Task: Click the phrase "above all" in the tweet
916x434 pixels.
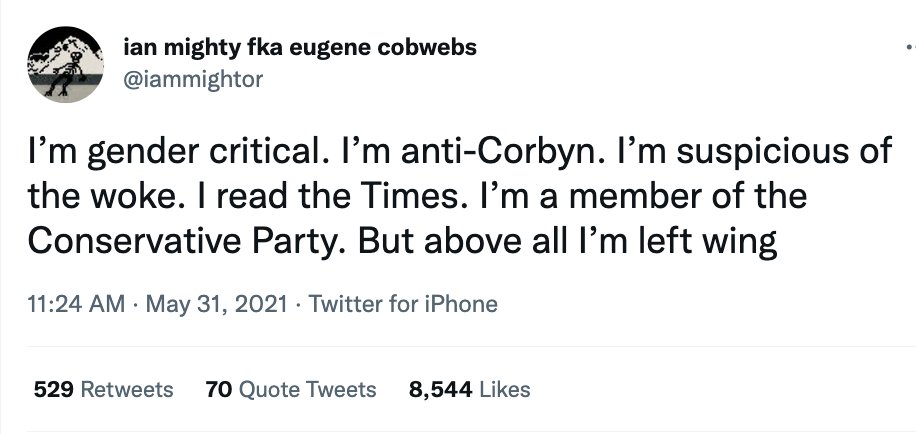Action: coord(528,238)
